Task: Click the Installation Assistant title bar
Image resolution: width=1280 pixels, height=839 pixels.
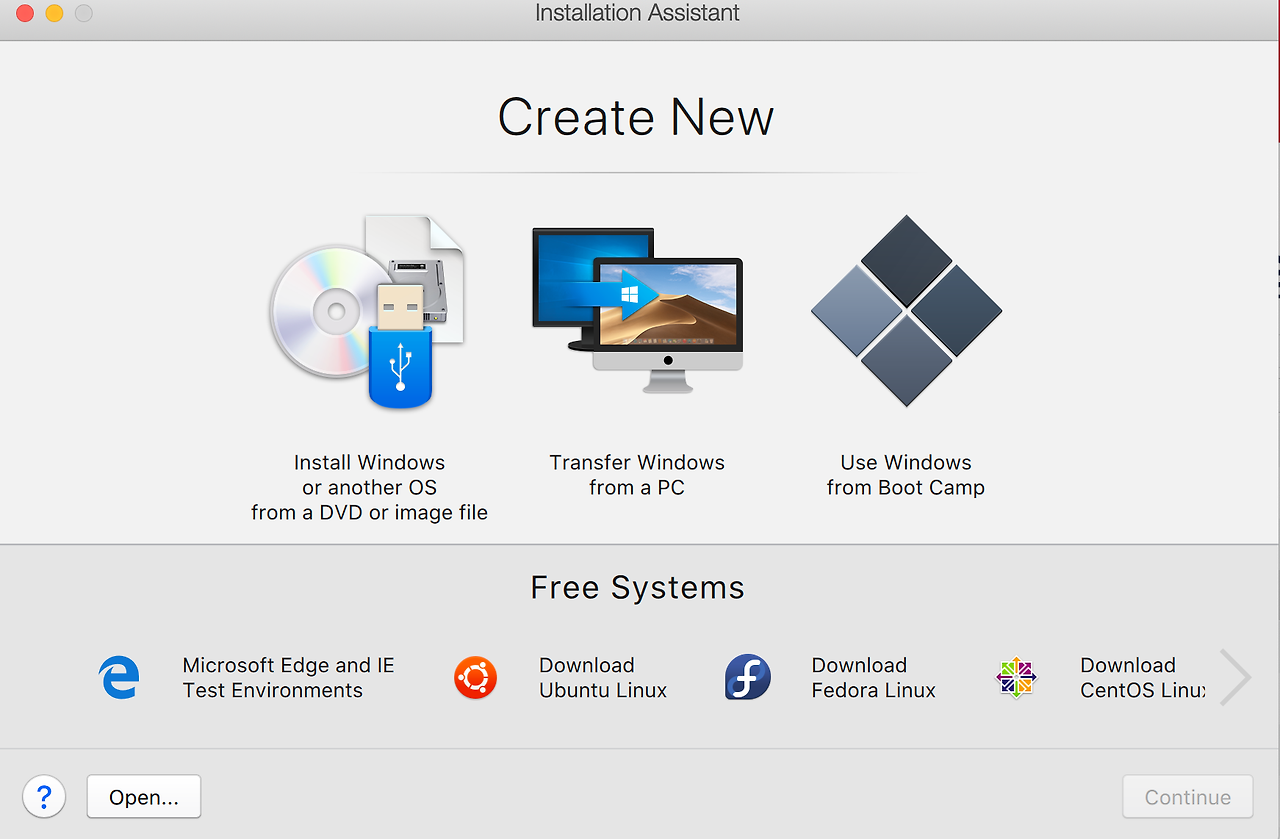Action: click(637, 13)
